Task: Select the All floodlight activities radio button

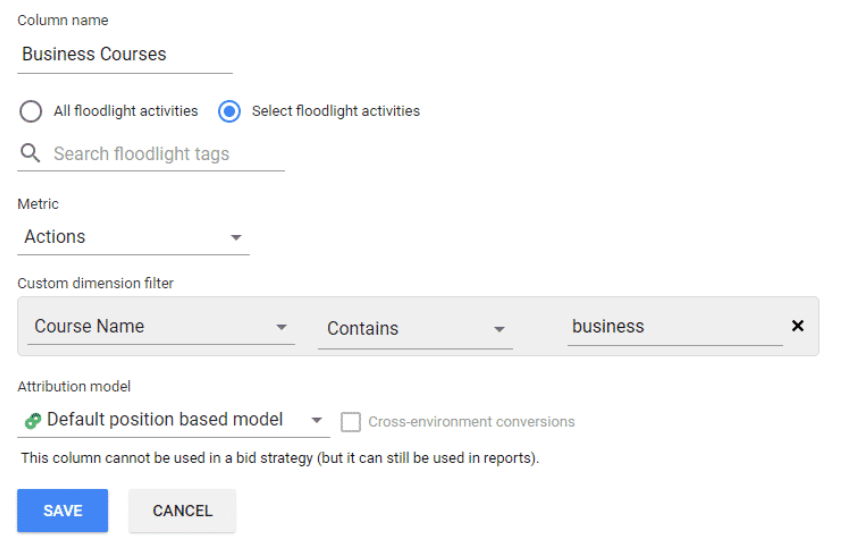Action: pos(31,111)
